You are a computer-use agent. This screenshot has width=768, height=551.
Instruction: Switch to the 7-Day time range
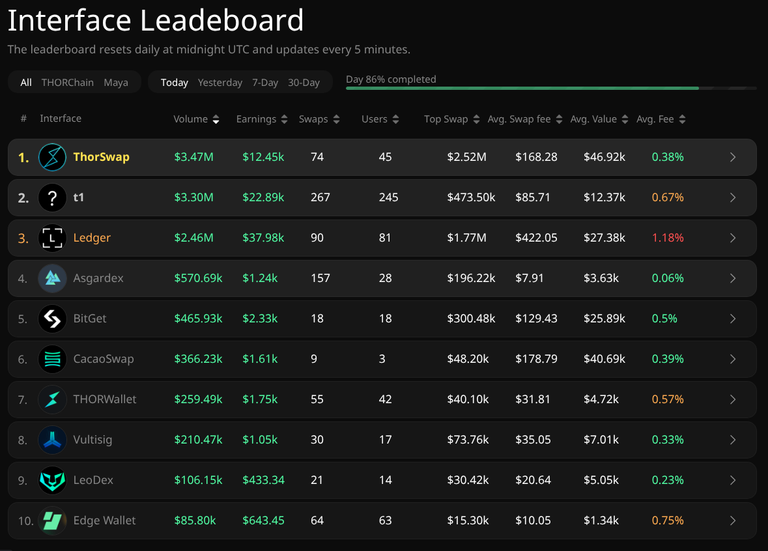265,83
